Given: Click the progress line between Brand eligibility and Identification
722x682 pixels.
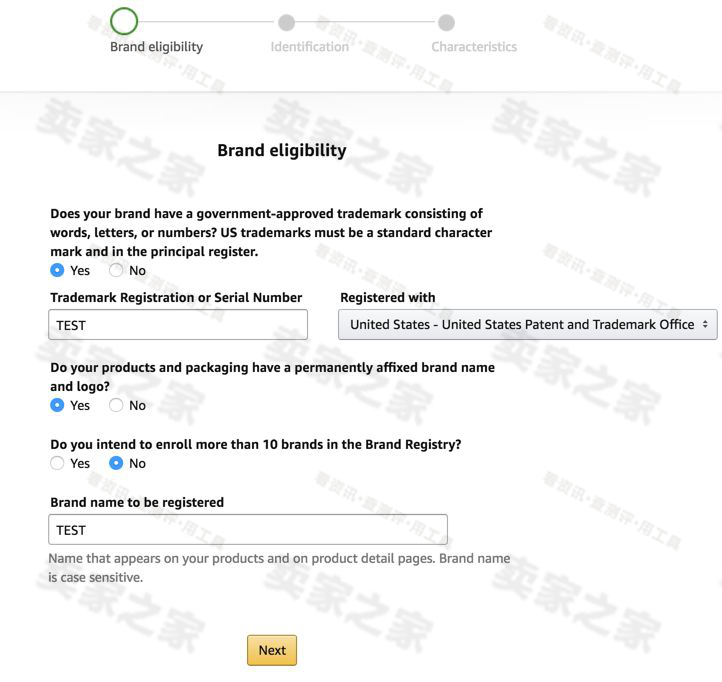Looking at the screenshot, I should pyautogui.click(x=208, y=22).
